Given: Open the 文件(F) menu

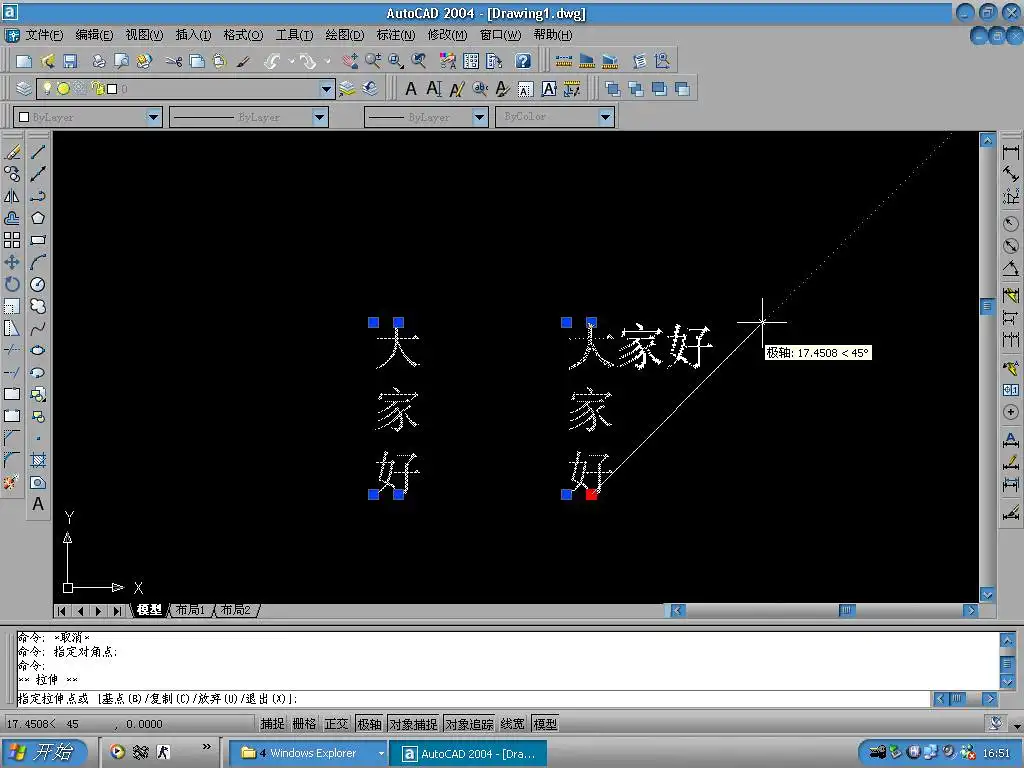Looking at the screenshot, I should pos(44,35).
